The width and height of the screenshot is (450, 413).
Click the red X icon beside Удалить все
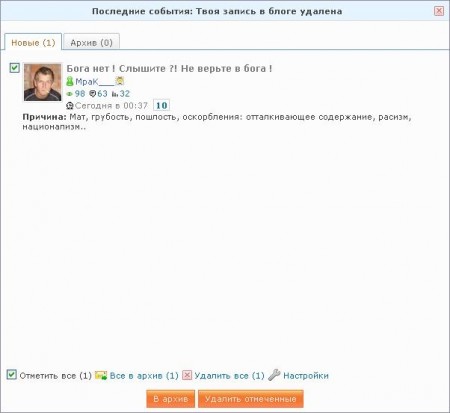[x=187, y=375]
